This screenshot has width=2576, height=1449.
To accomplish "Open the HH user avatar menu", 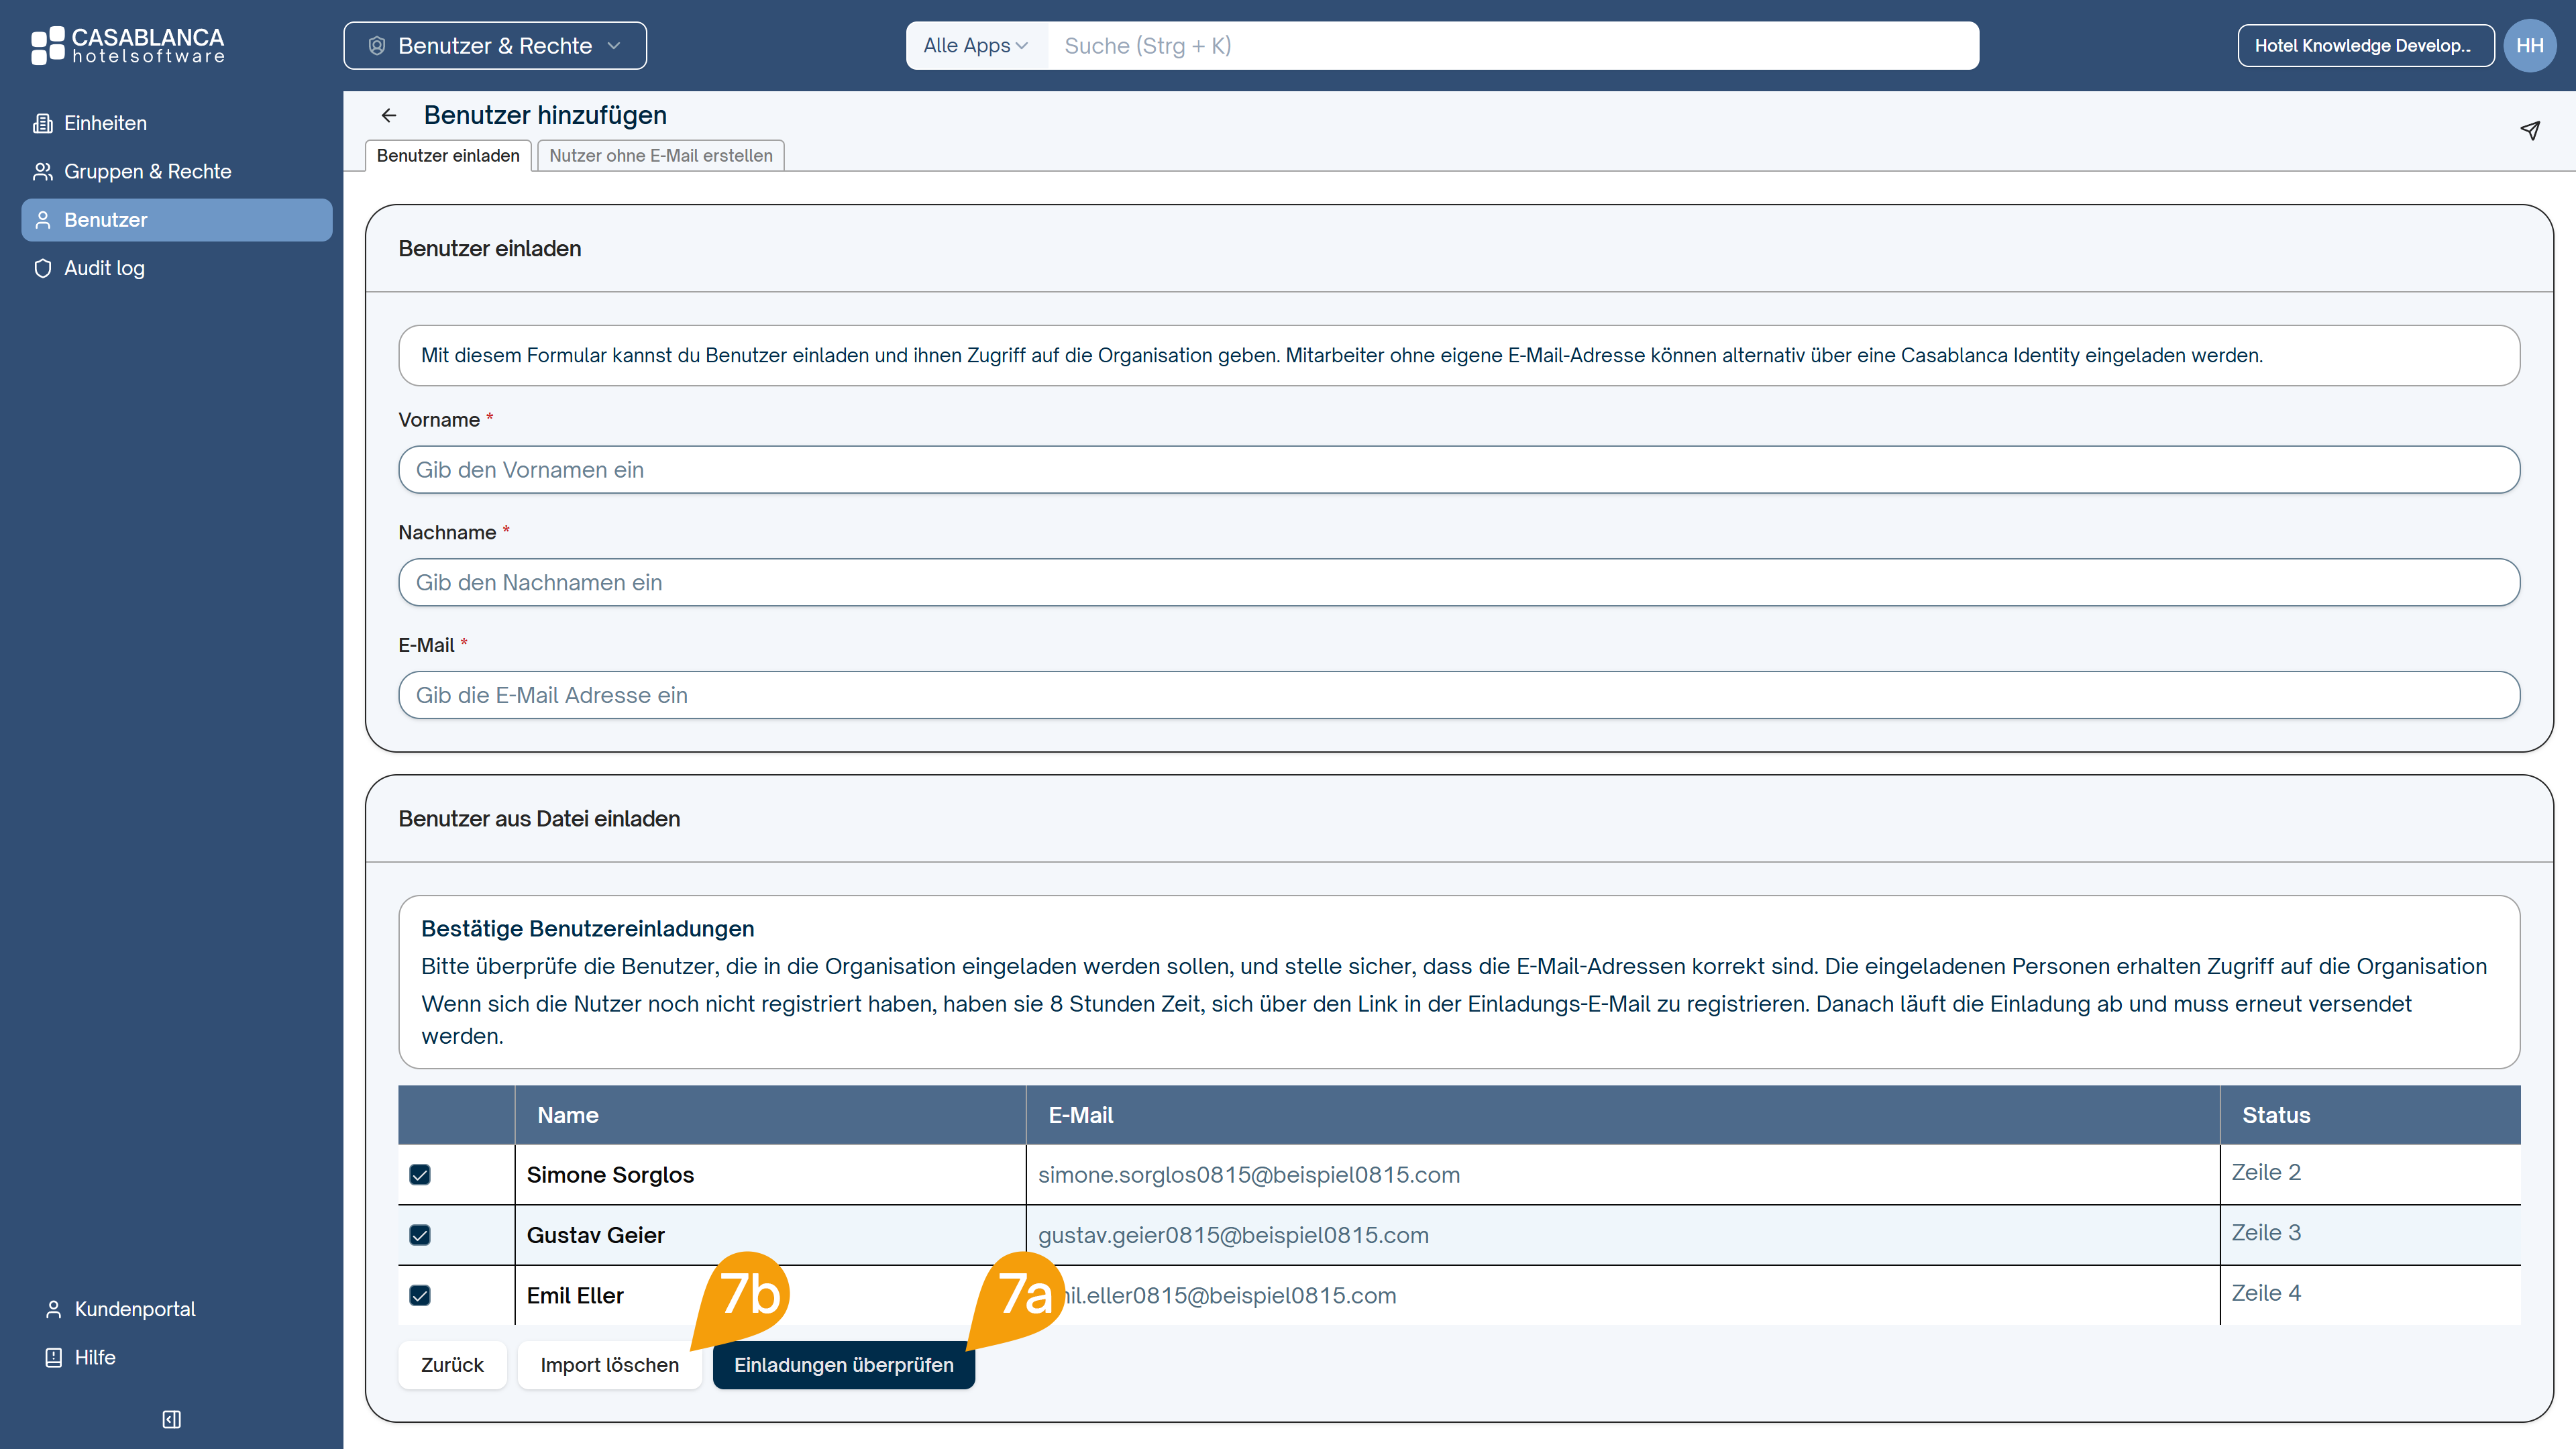I will coord(2530,46).
